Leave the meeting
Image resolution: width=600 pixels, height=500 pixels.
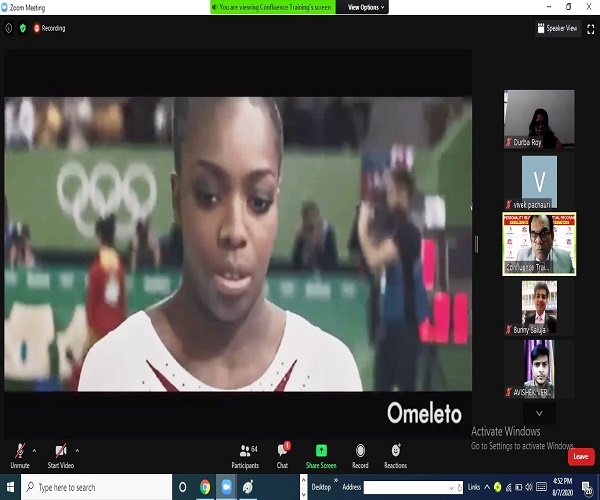pyautogui.click(x=581, y=456)
